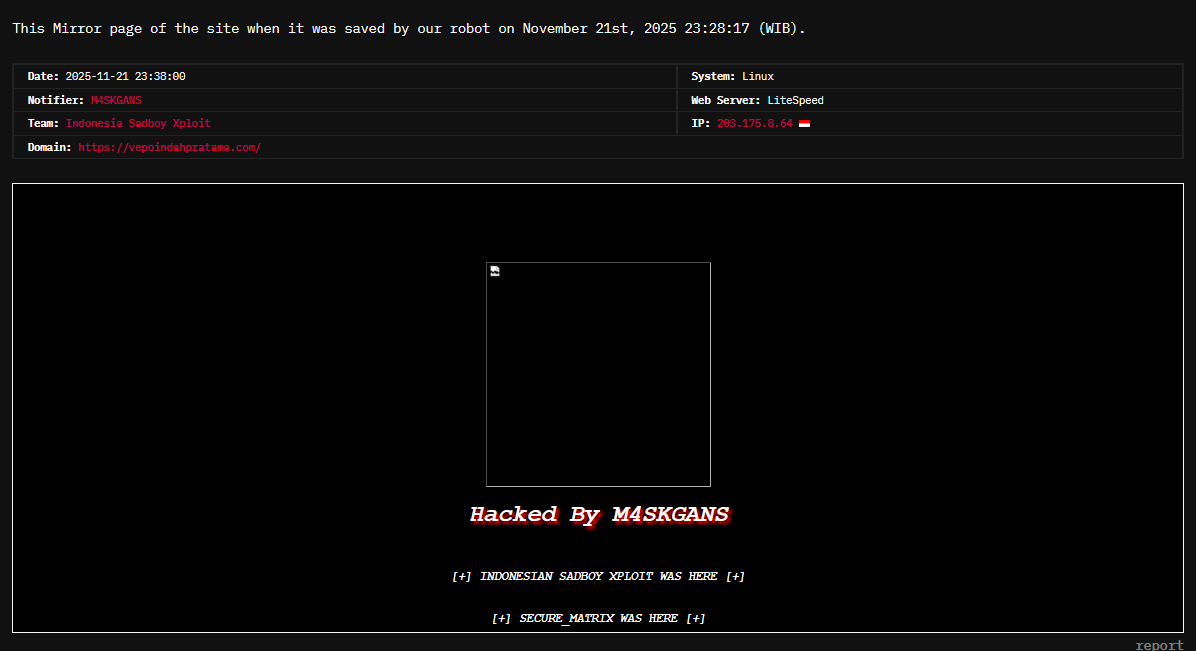Click the Indonesian flag icon beside the IP
Image resolution: width=1196 pixels, height=651 pixels.
pos(804,124)
